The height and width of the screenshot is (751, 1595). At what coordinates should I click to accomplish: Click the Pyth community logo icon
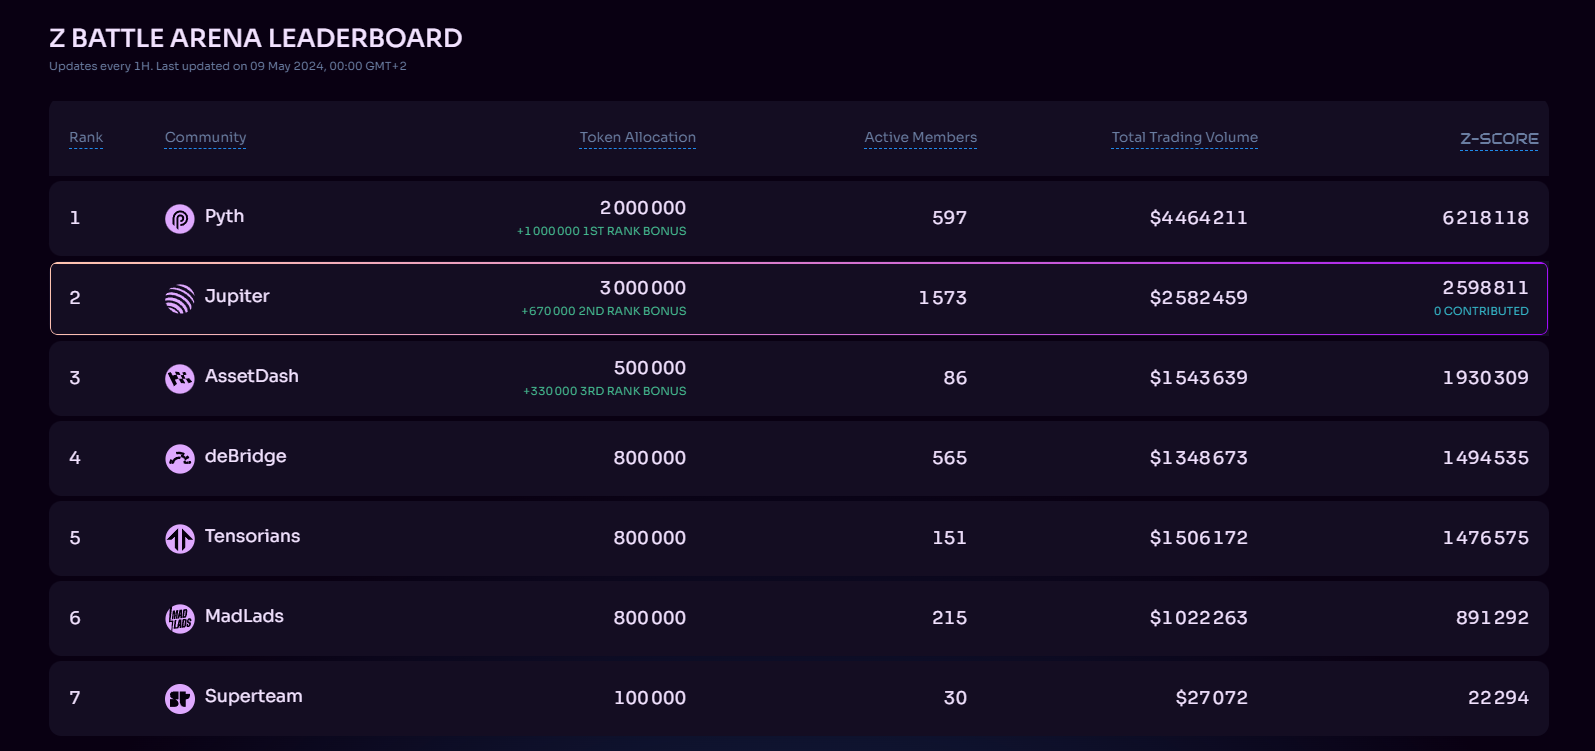(180, 218)
